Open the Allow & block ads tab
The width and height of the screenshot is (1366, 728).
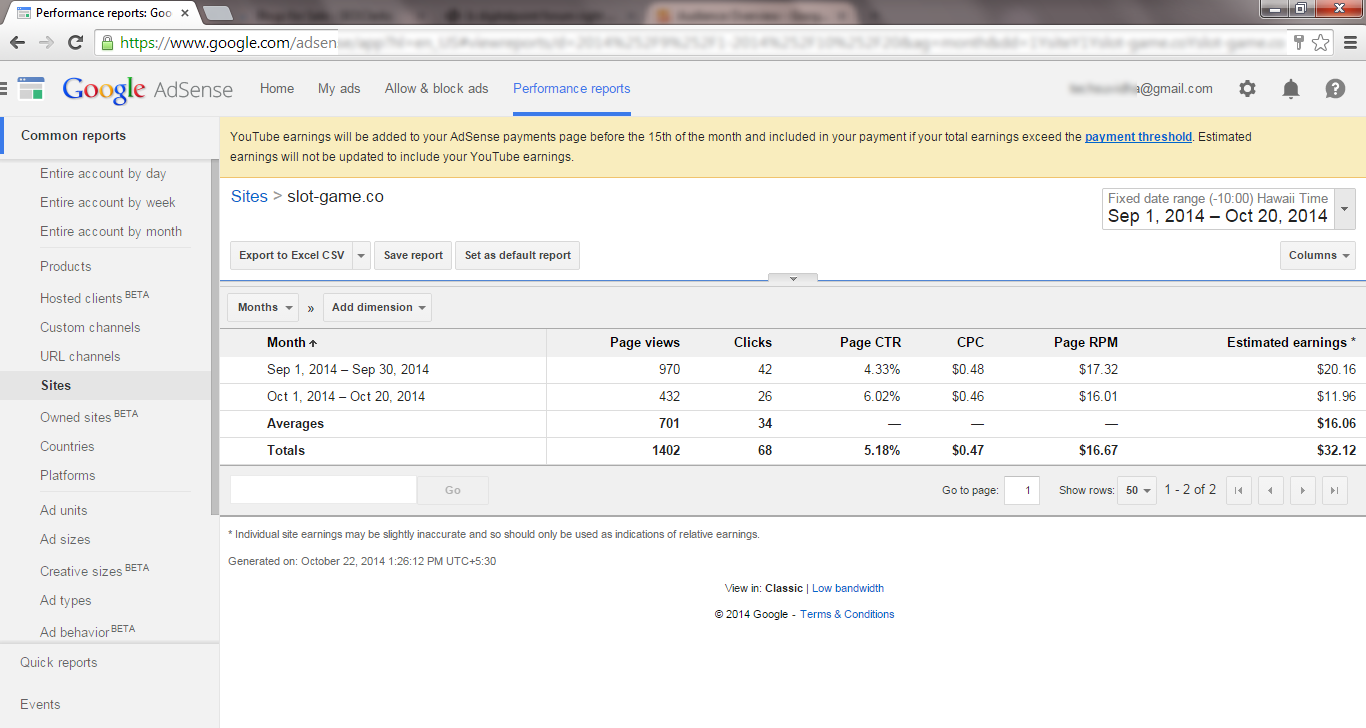click(x=437, y=89)
